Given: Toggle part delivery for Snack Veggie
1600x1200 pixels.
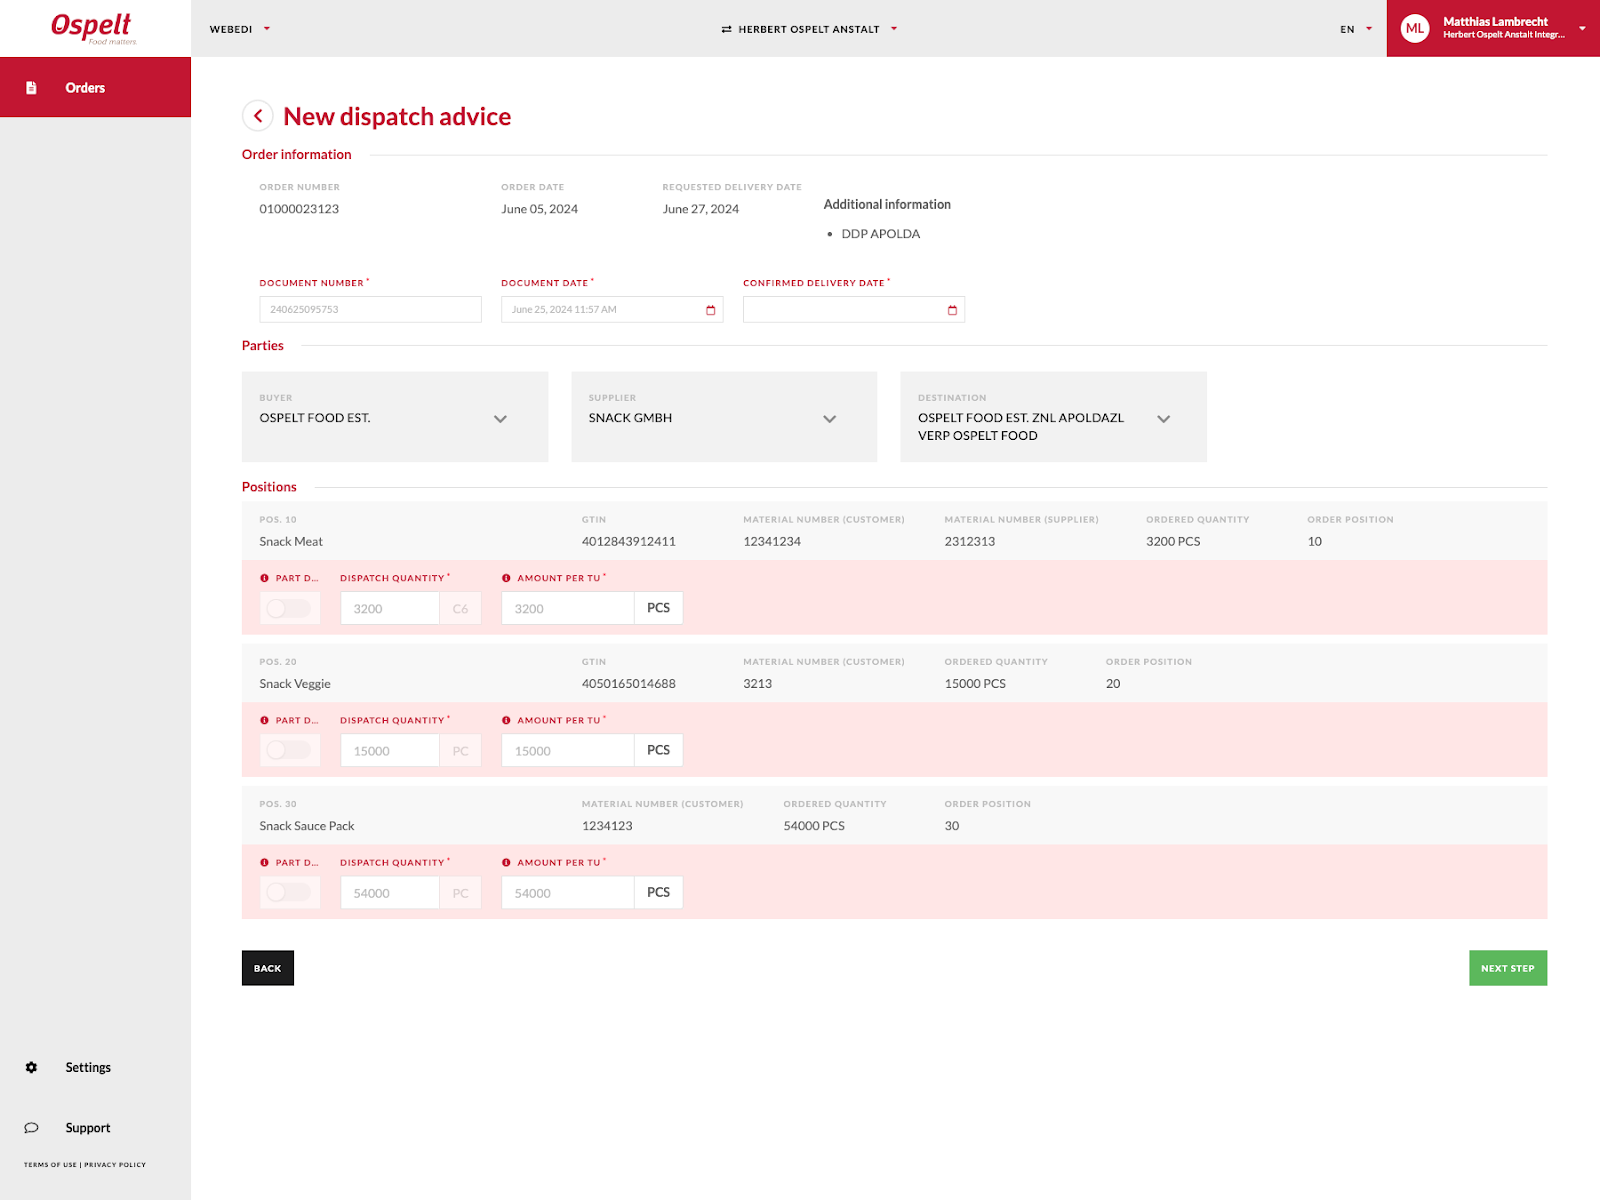Looking at the screenshot, I should (289, 750).
